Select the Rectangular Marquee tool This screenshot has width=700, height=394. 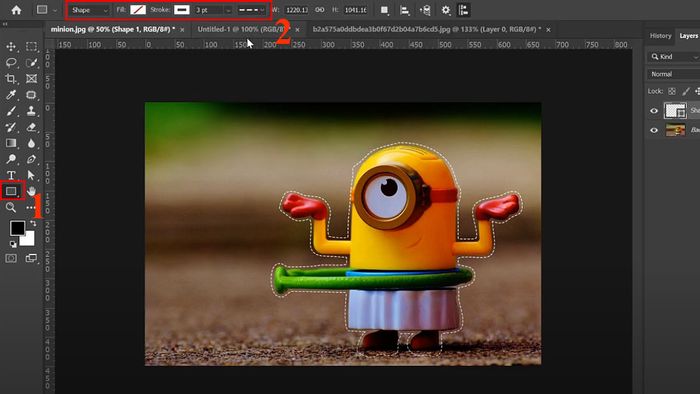click(31, 46)
